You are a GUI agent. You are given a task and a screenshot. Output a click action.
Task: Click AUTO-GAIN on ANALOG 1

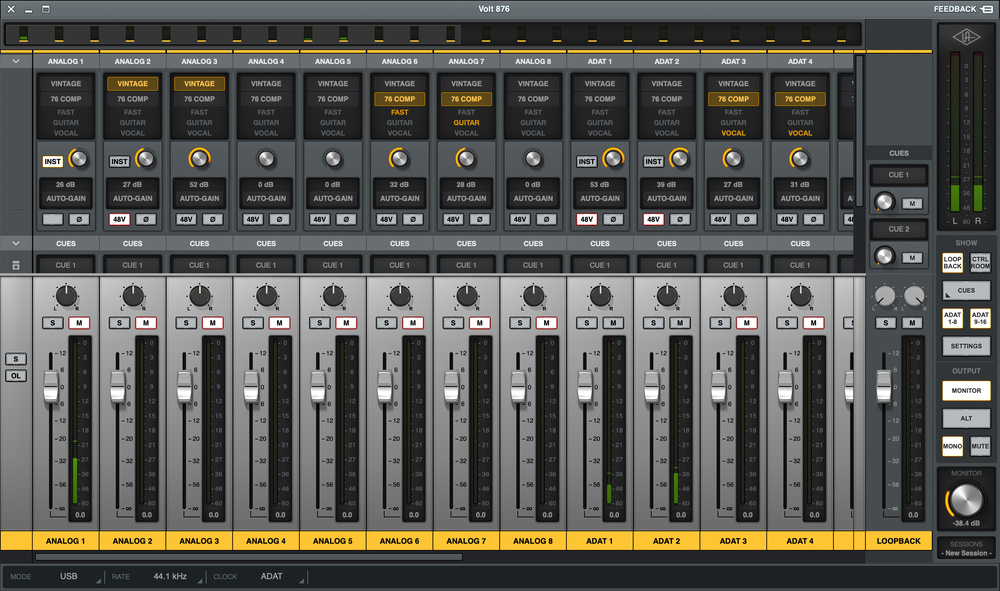coord(66,198)
